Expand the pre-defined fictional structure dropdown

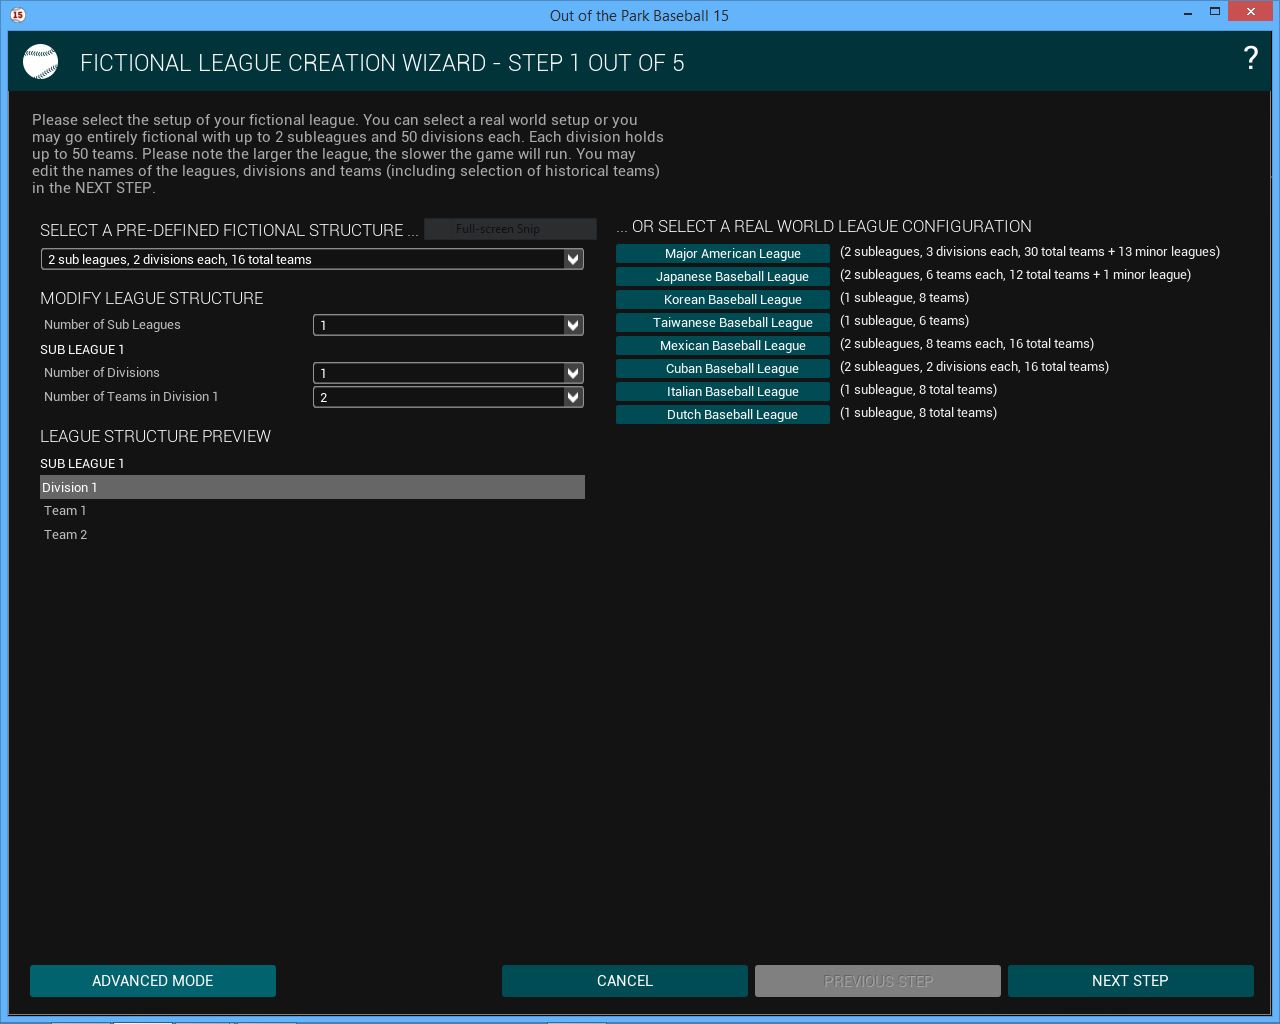pyautogui.click(x=573, y=259)
